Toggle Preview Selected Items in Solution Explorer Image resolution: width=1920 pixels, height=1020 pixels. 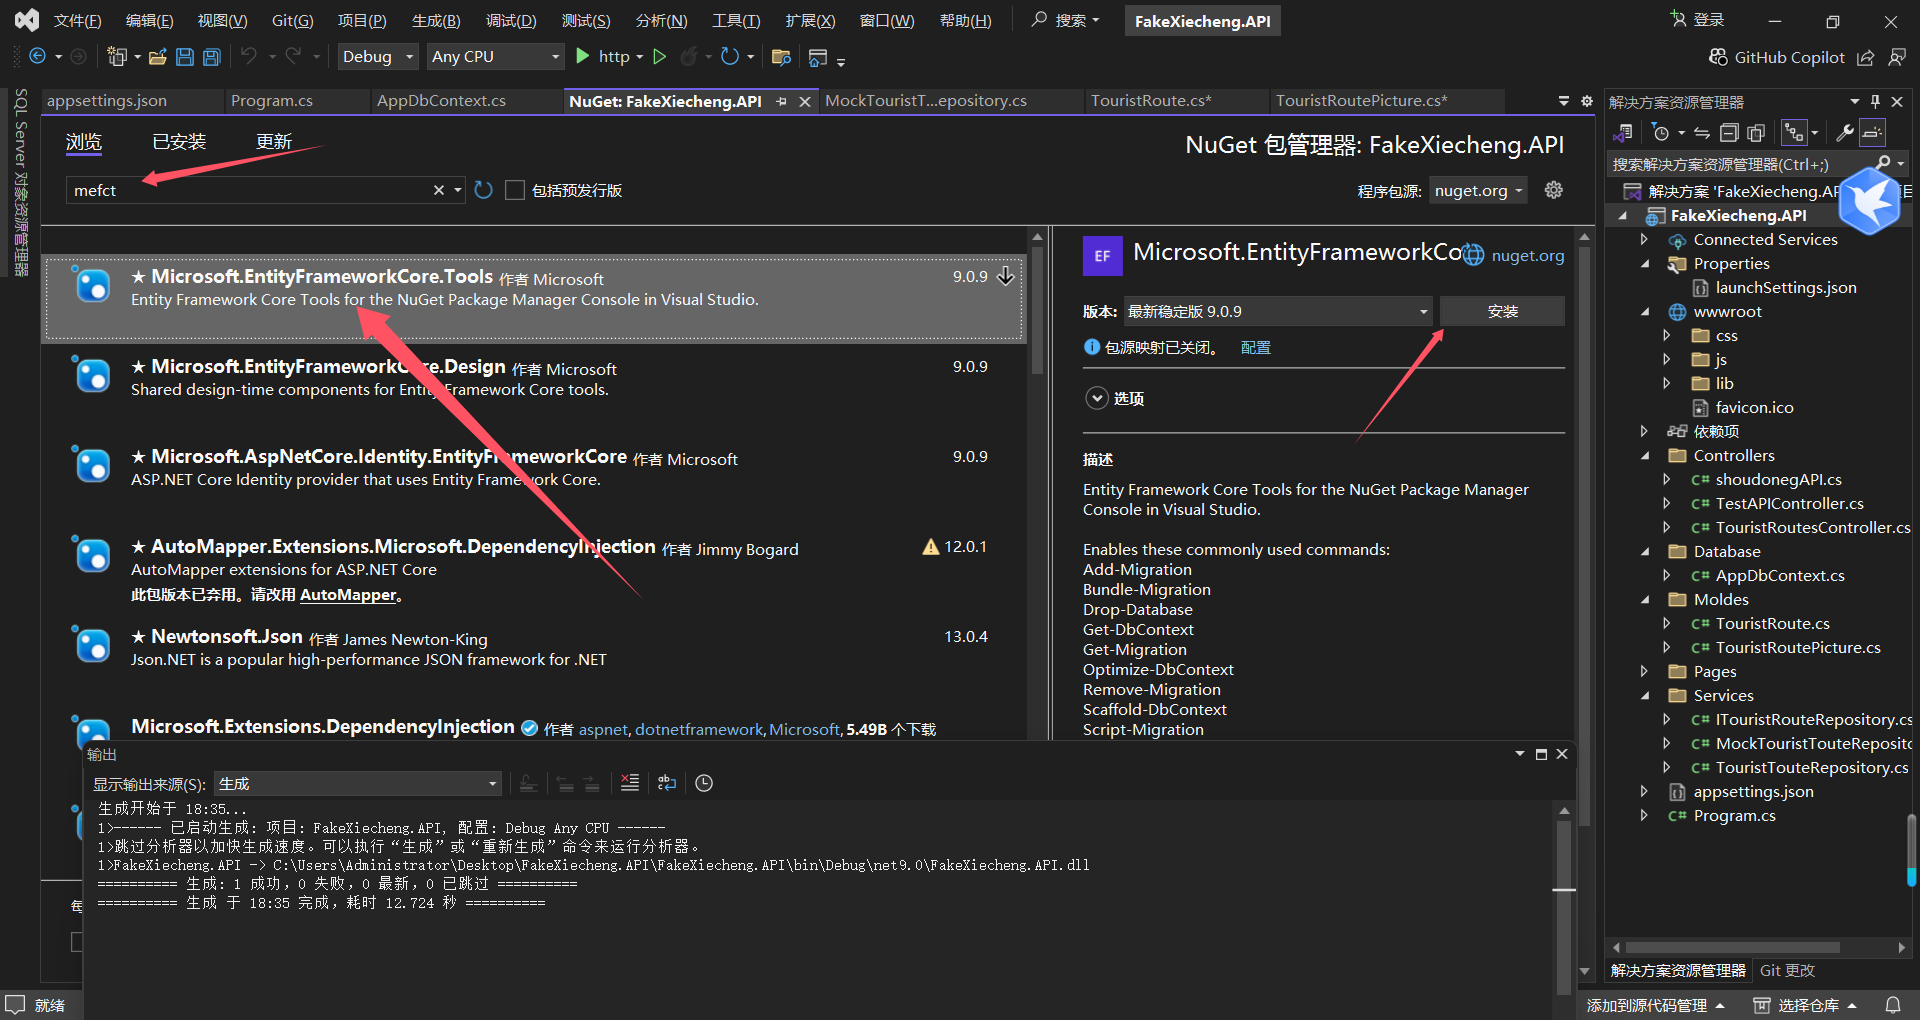click(1873, 133)
